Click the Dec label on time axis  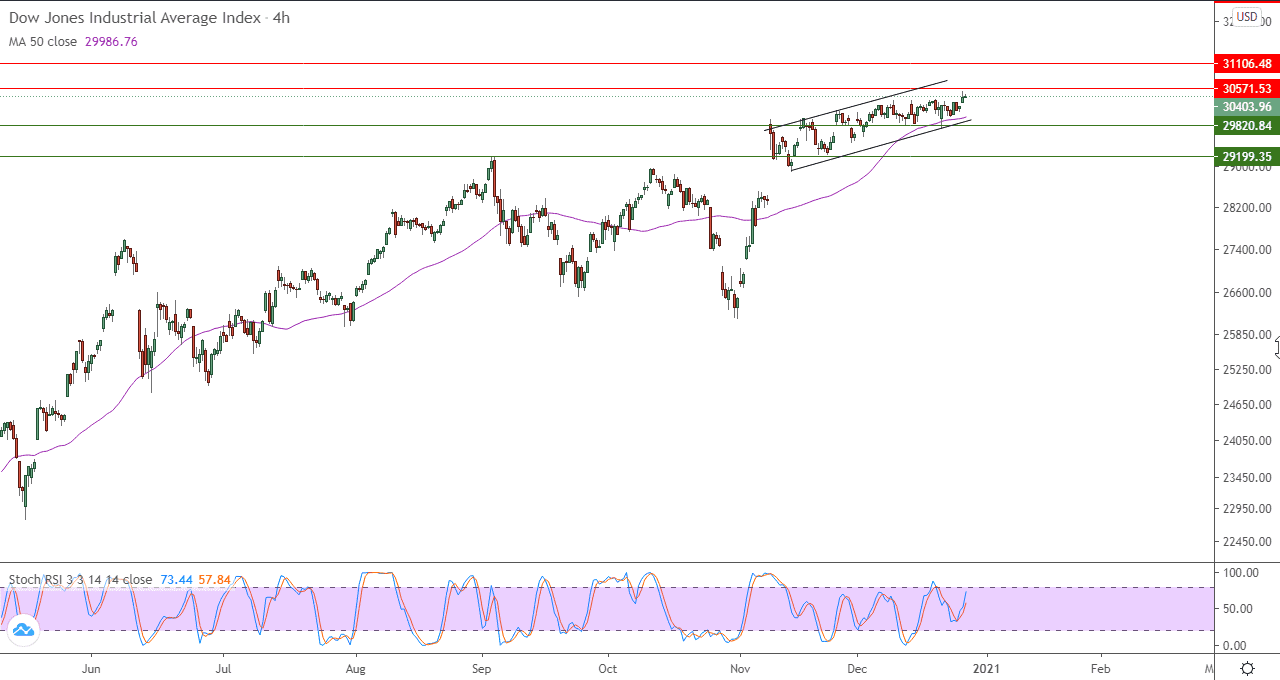[857, 667]
